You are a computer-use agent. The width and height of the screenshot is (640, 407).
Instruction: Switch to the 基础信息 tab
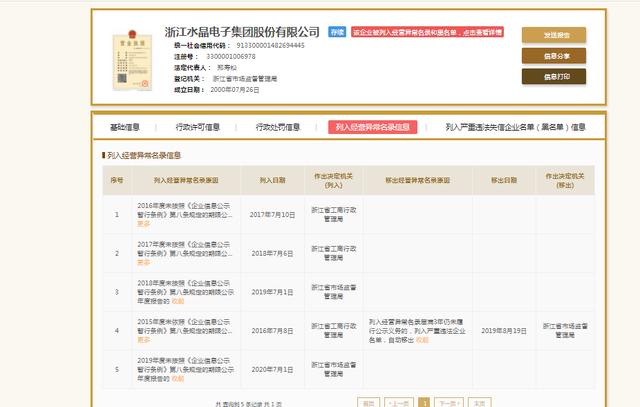click(x=124, y=127)
